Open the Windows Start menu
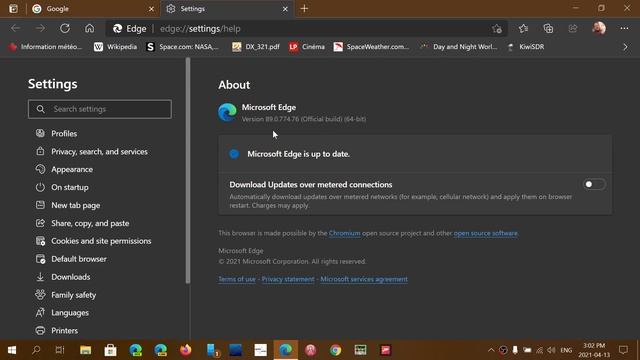The width and height of the screenshot is (640, 360). [12, 350]
